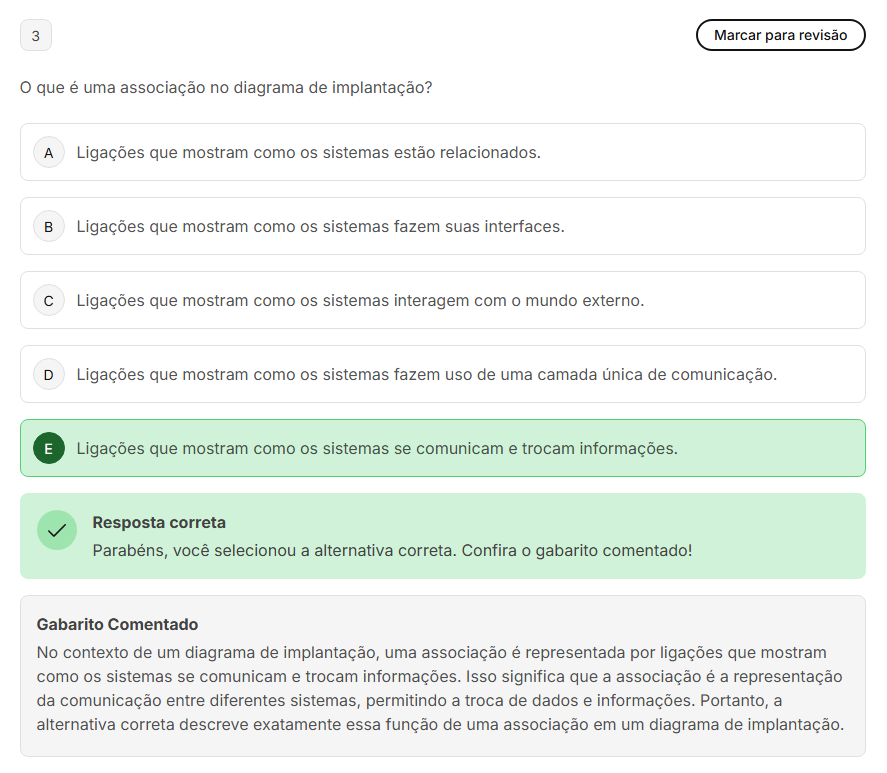Screen dimensions: 887x773
Task: Select the letter C circle icon
Action: coord(48,300)
